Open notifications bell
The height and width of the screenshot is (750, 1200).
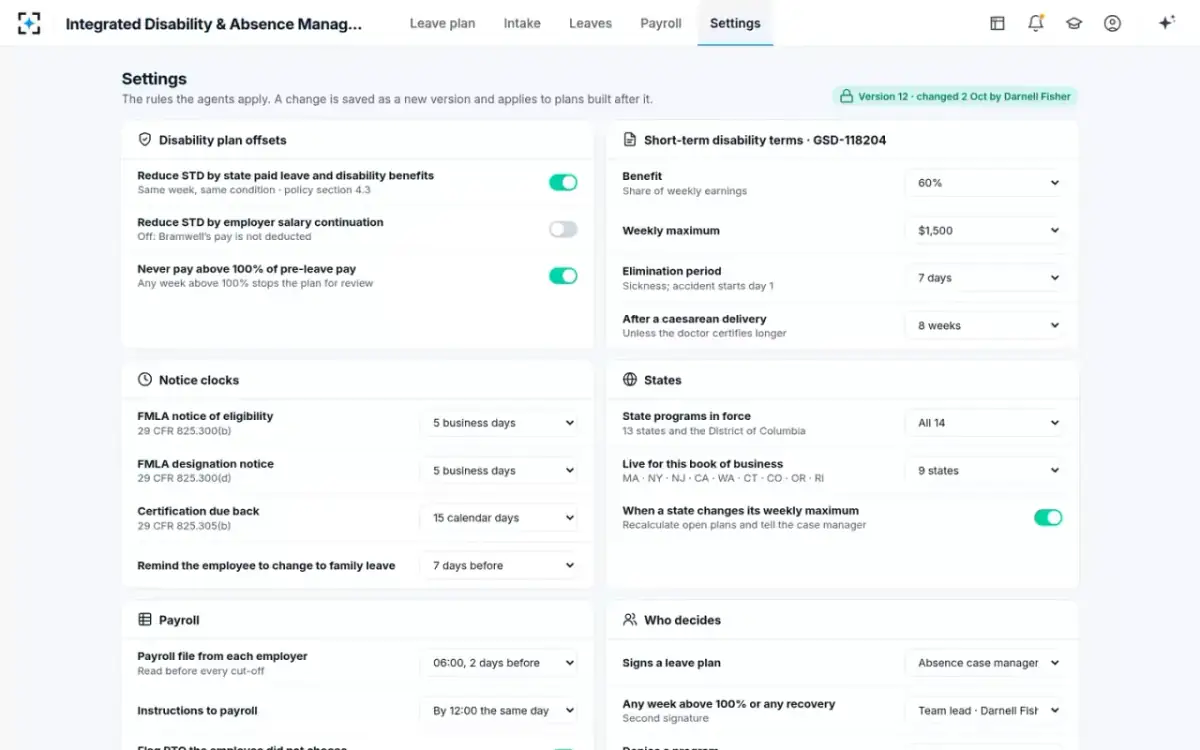1035,23
